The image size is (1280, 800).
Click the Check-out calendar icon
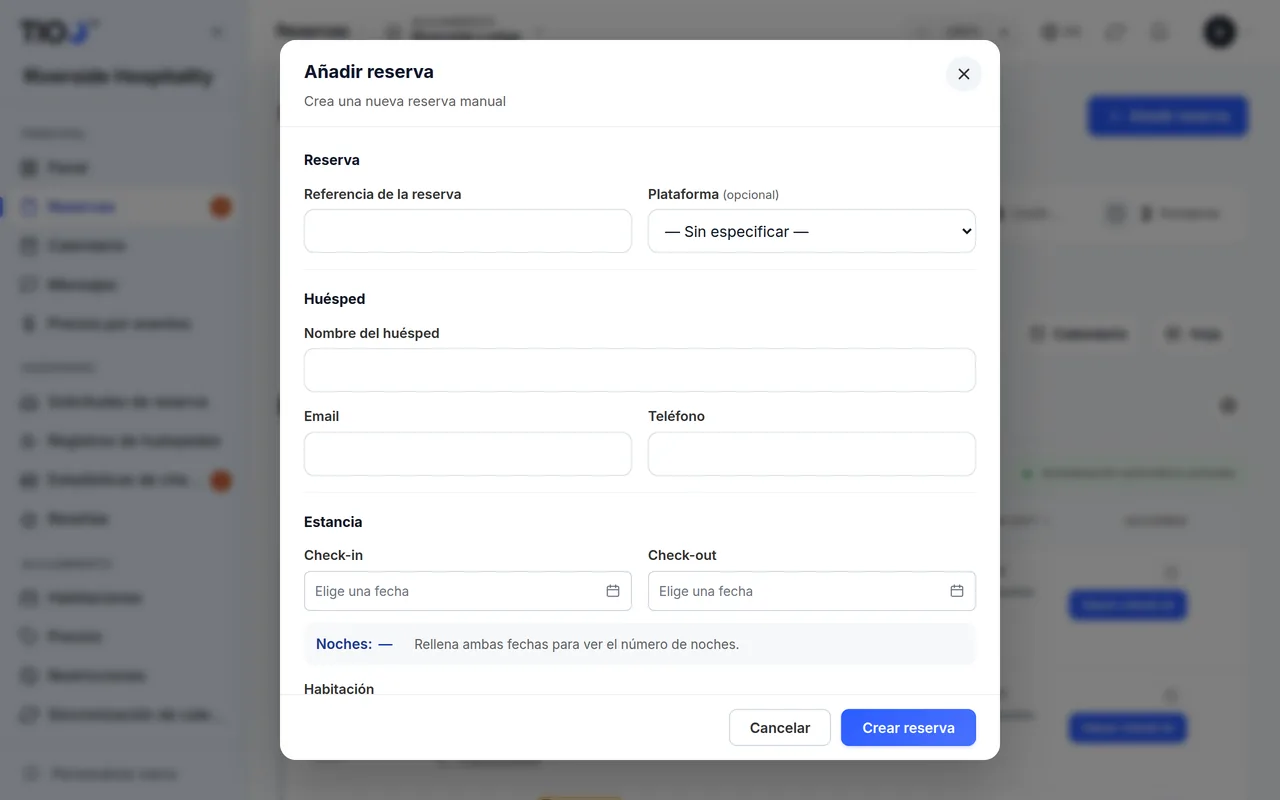tap(957, 591)
